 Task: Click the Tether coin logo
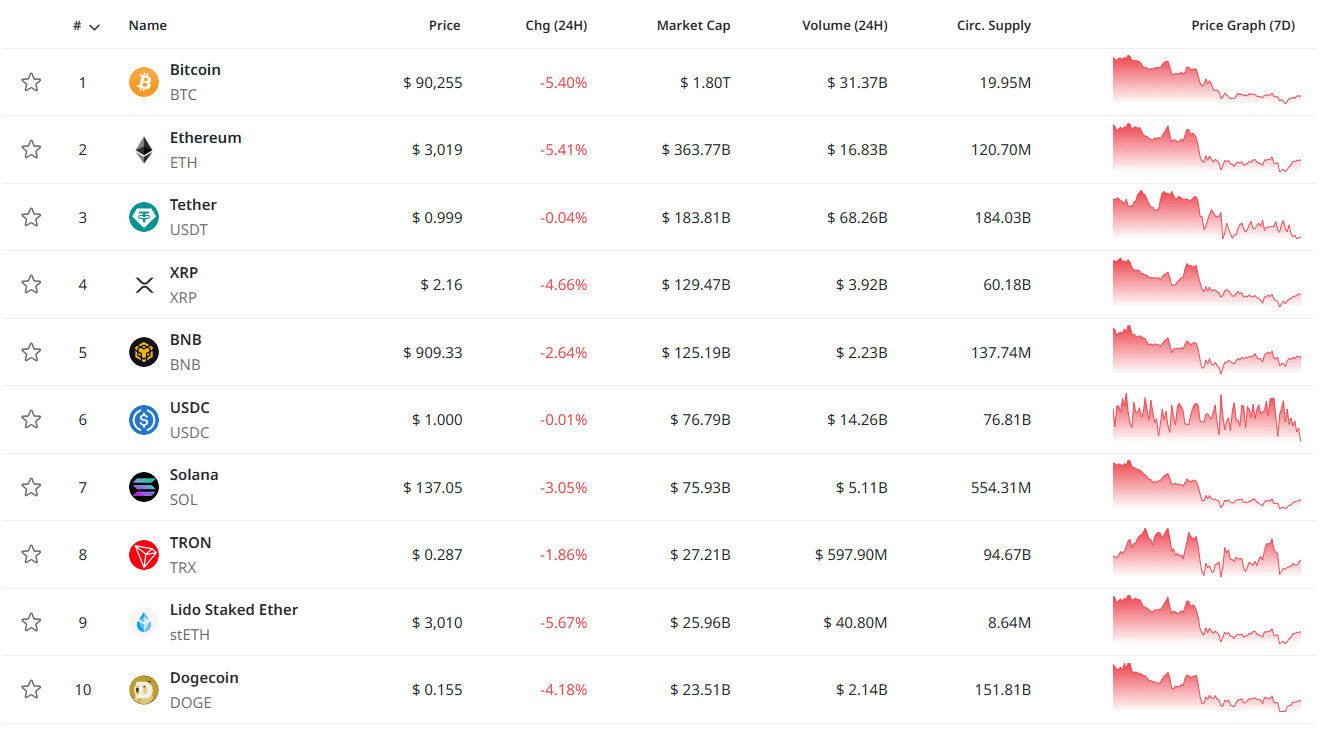coord(144,217)
